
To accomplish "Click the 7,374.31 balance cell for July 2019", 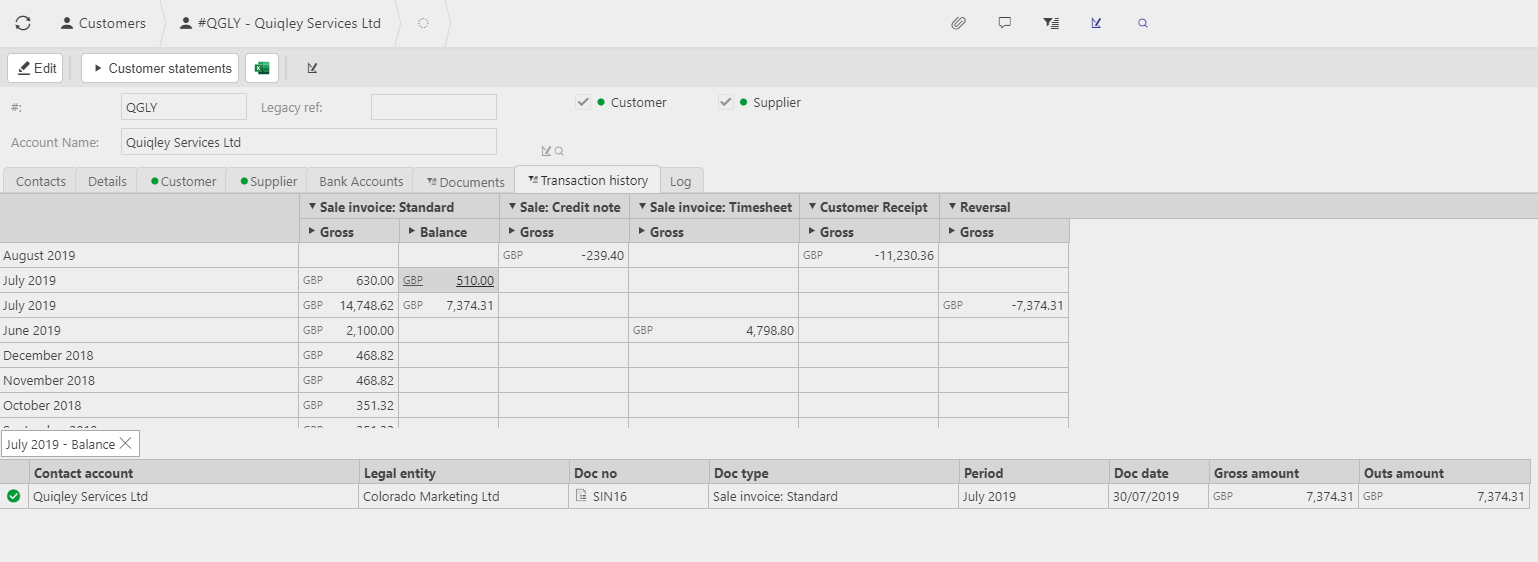I will [448, 305].
